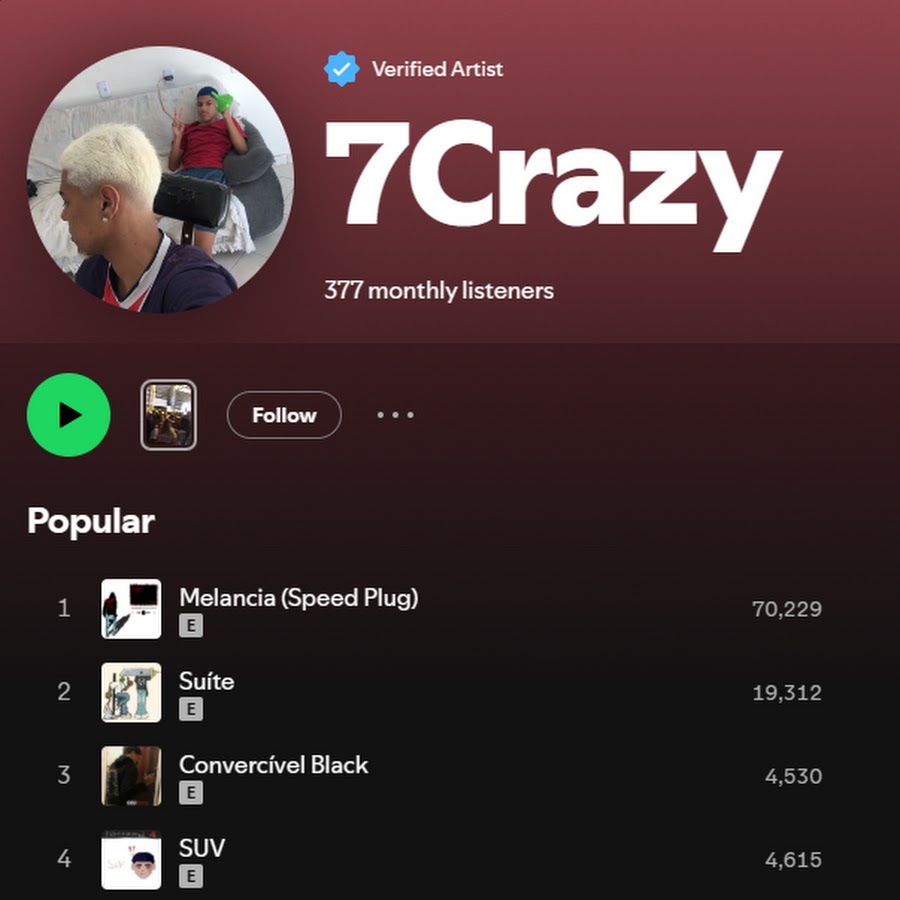Click the Verified Artist blue checkmark badge
The height and width of the screenshot is (900, 900).
click(342, 69)
